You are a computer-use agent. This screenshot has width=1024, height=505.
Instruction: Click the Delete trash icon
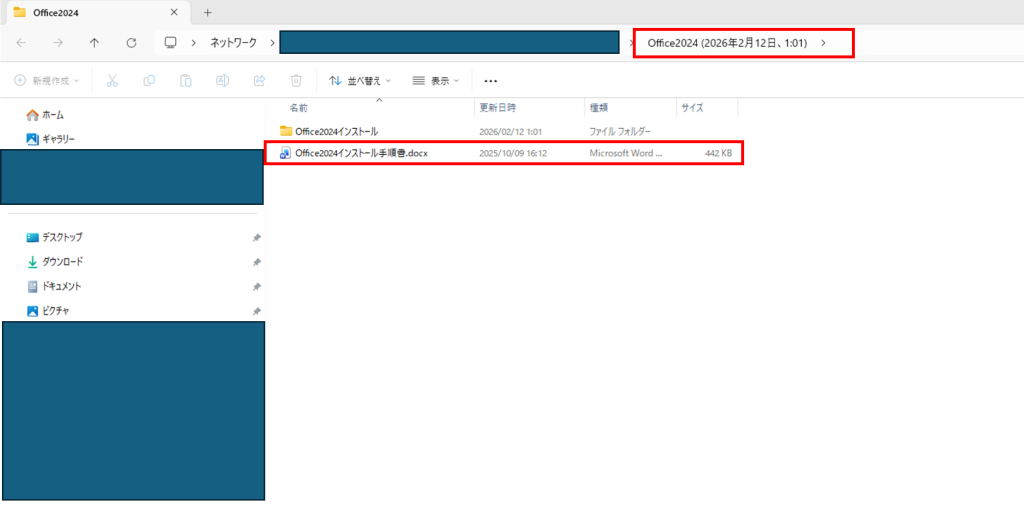[296, 80]
